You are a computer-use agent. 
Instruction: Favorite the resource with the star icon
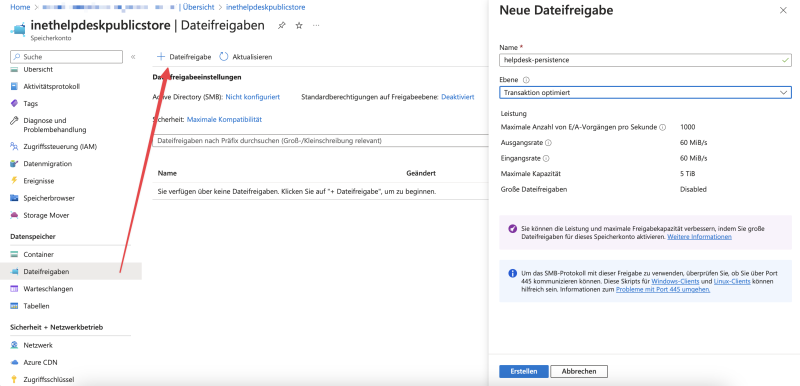299,25
